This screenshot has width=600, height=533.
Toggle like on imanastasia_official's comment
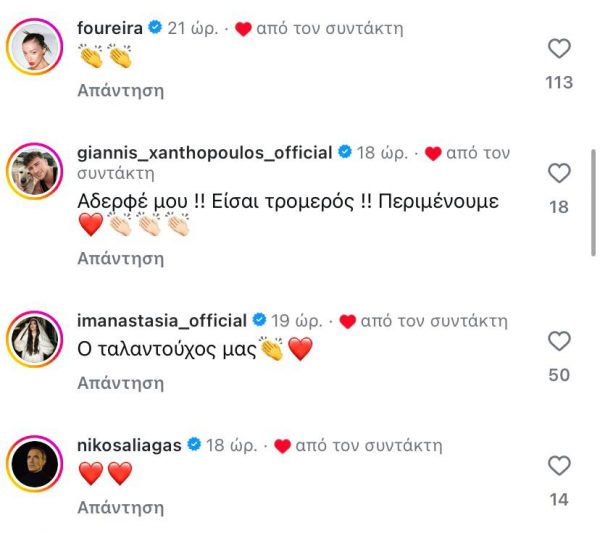tap(560, 342)
